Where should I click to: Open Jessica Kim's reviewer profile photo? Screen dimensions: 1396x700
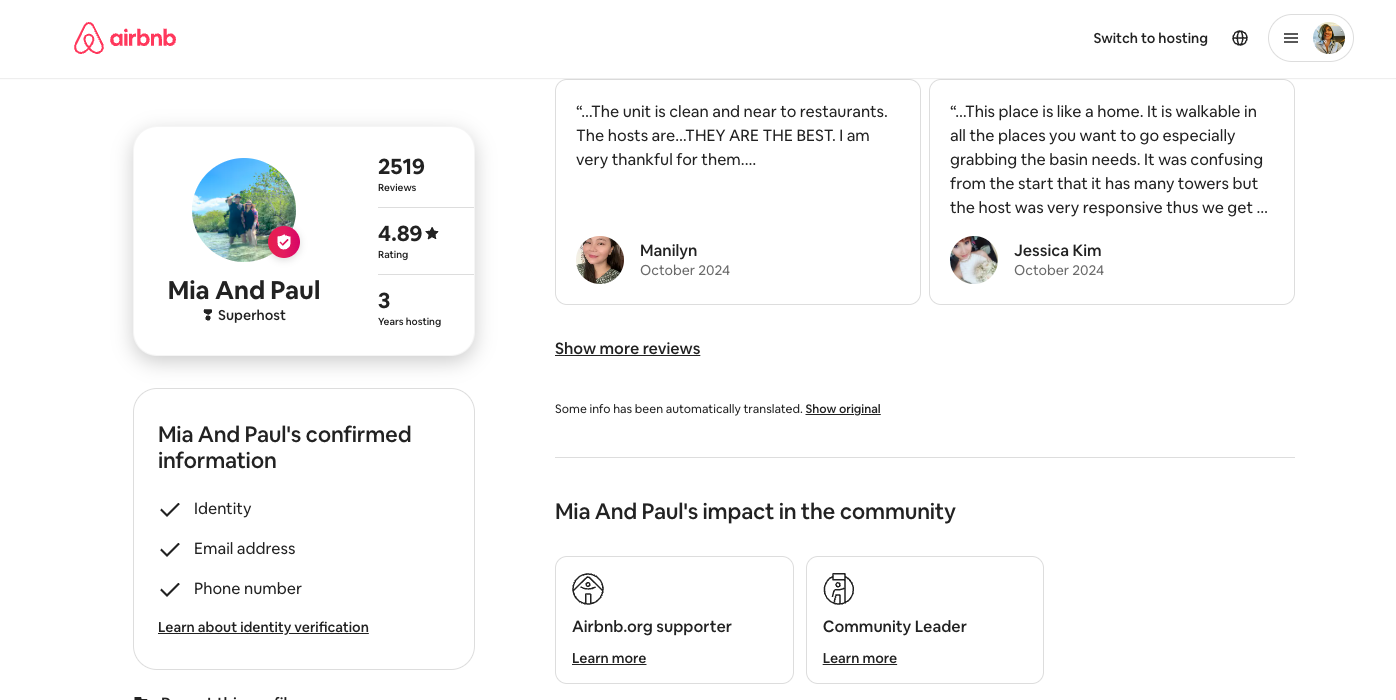[x=974, y=260]
